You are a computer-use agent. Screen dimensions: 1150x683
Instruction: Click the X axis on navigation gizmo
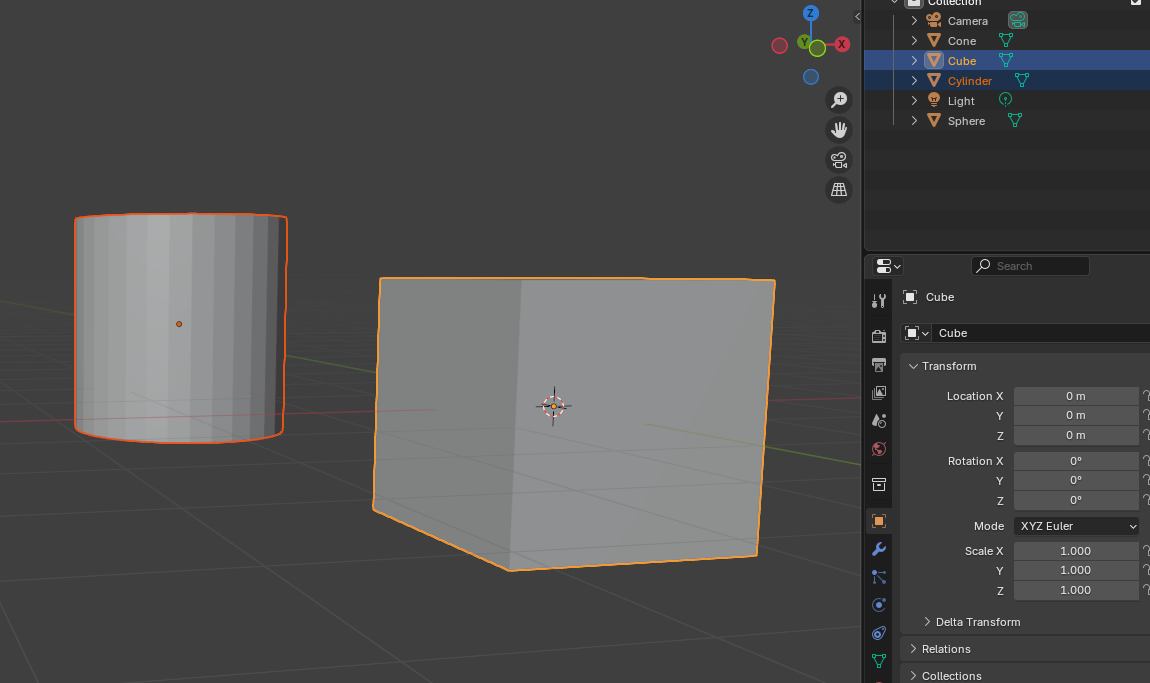842,44
